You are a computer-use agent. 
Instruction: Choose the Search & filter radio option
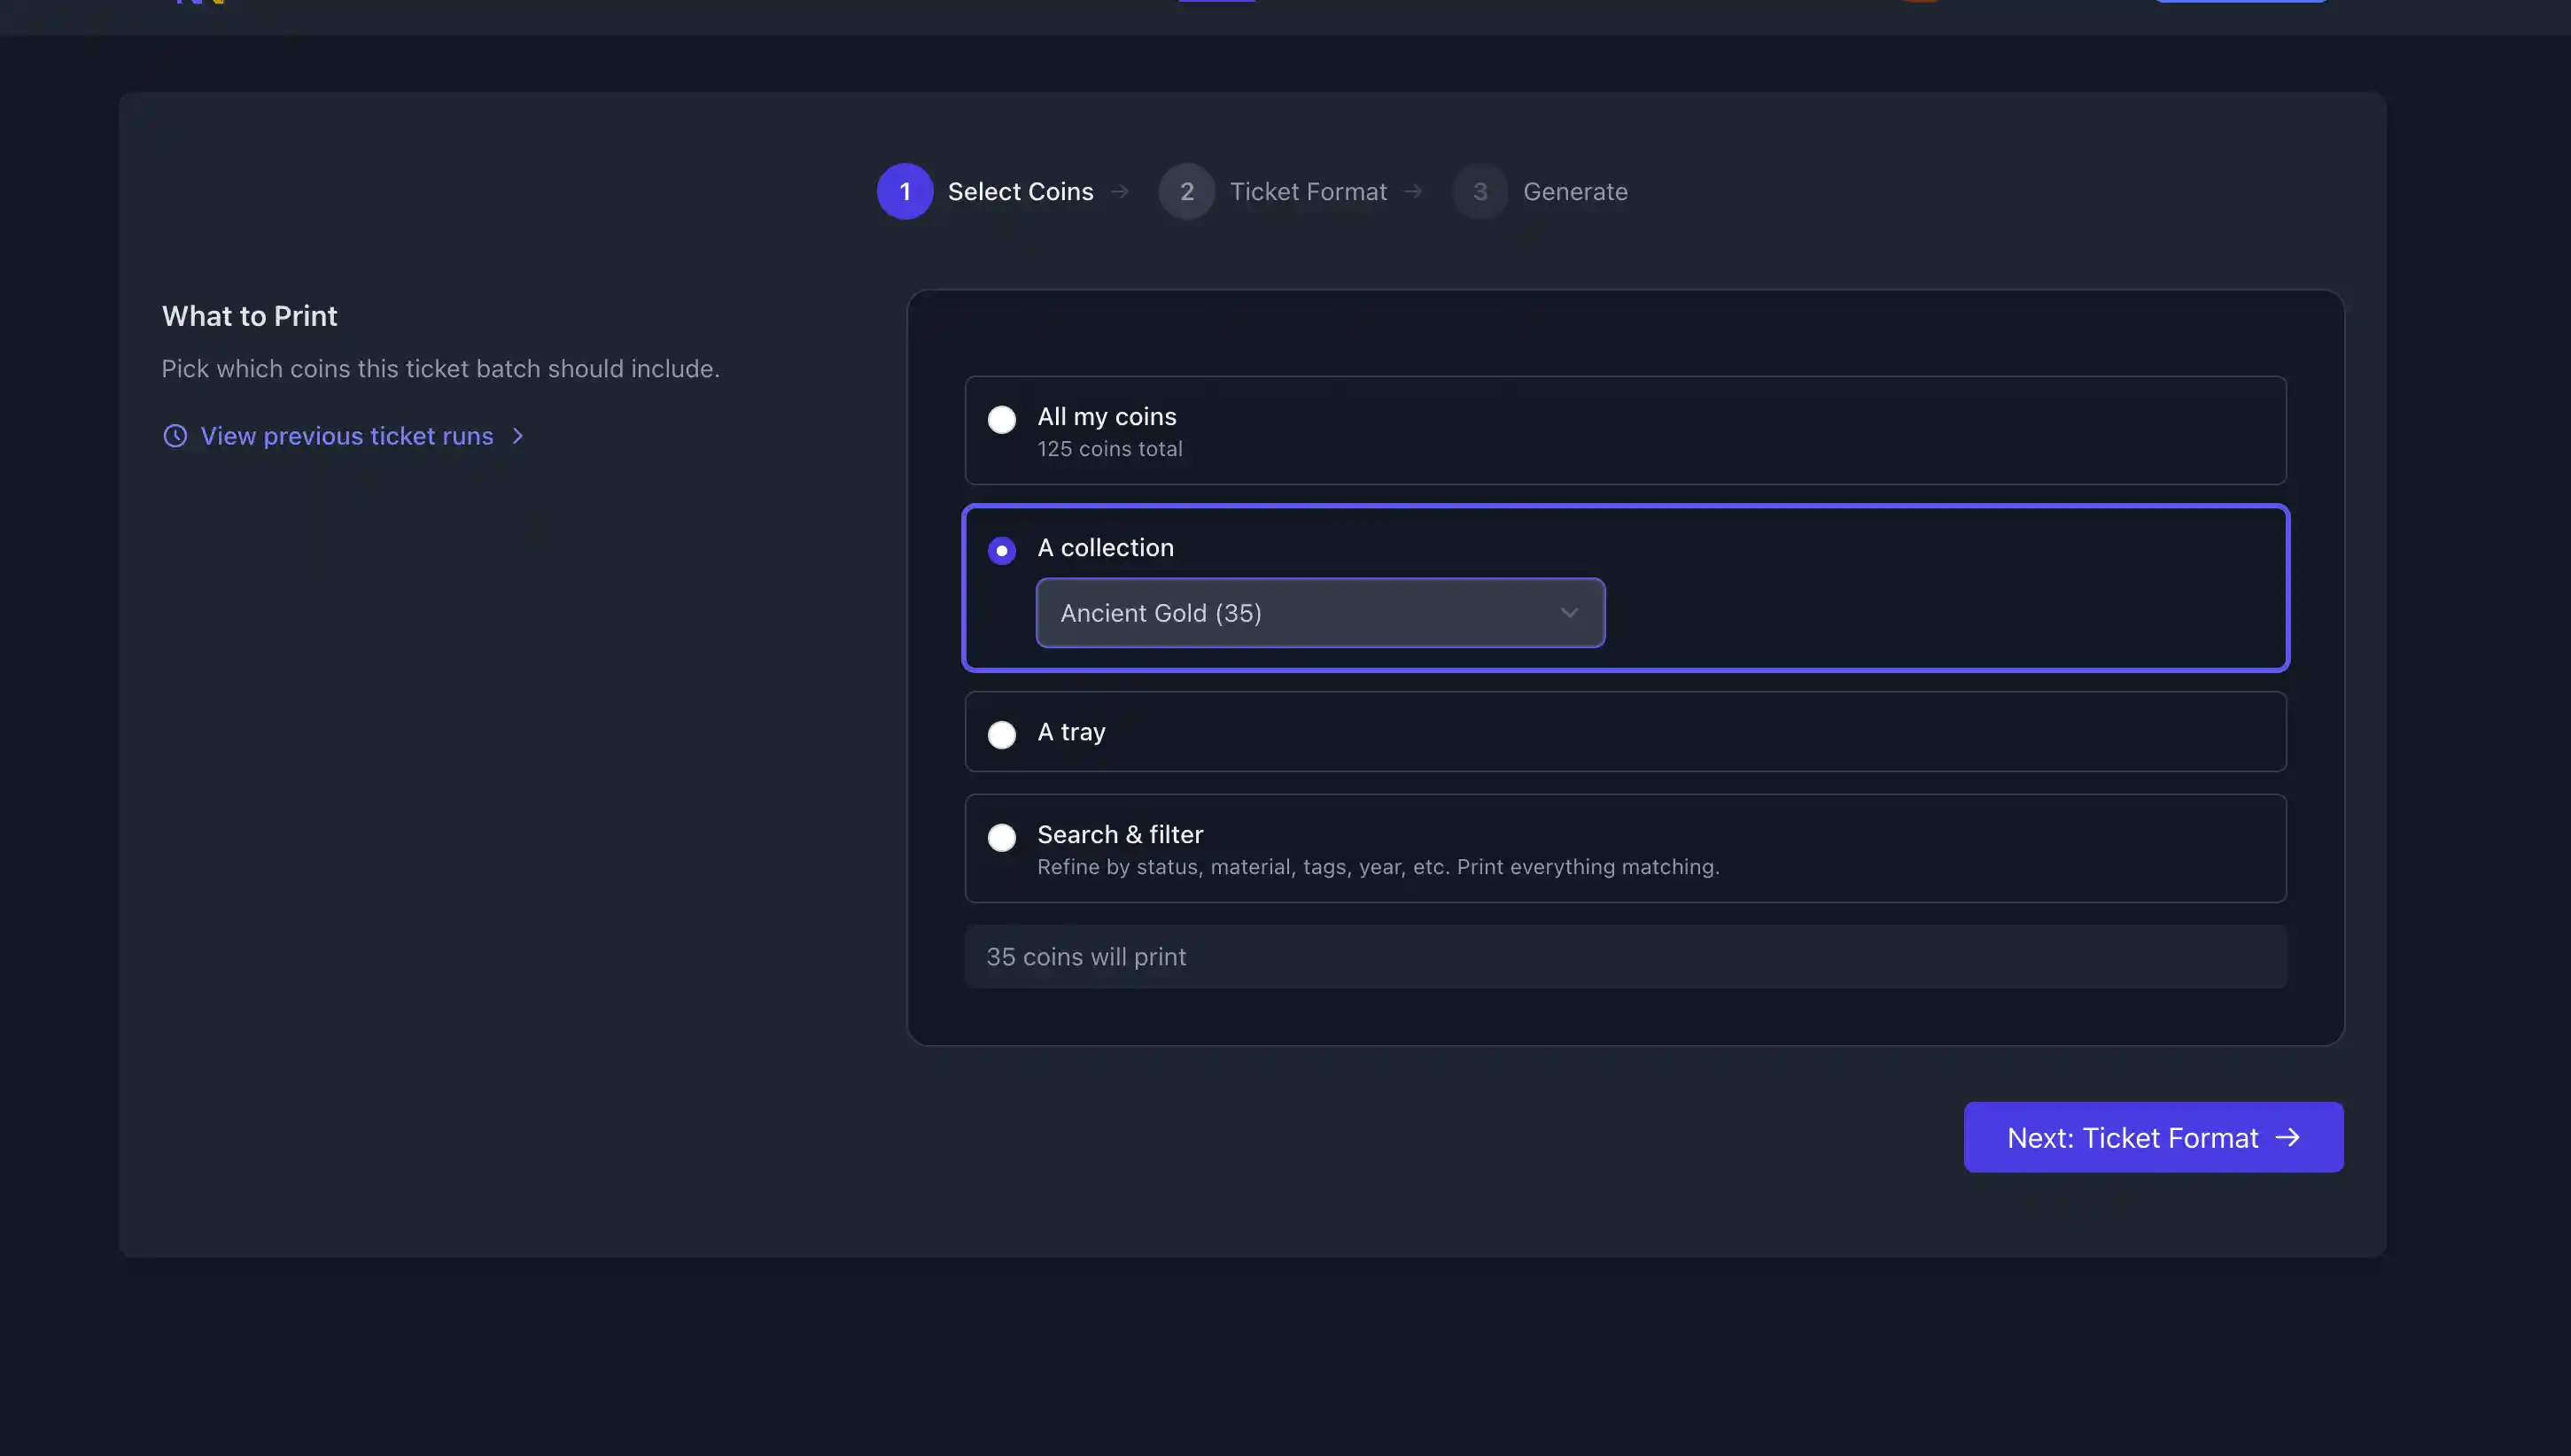point(1001,837)
